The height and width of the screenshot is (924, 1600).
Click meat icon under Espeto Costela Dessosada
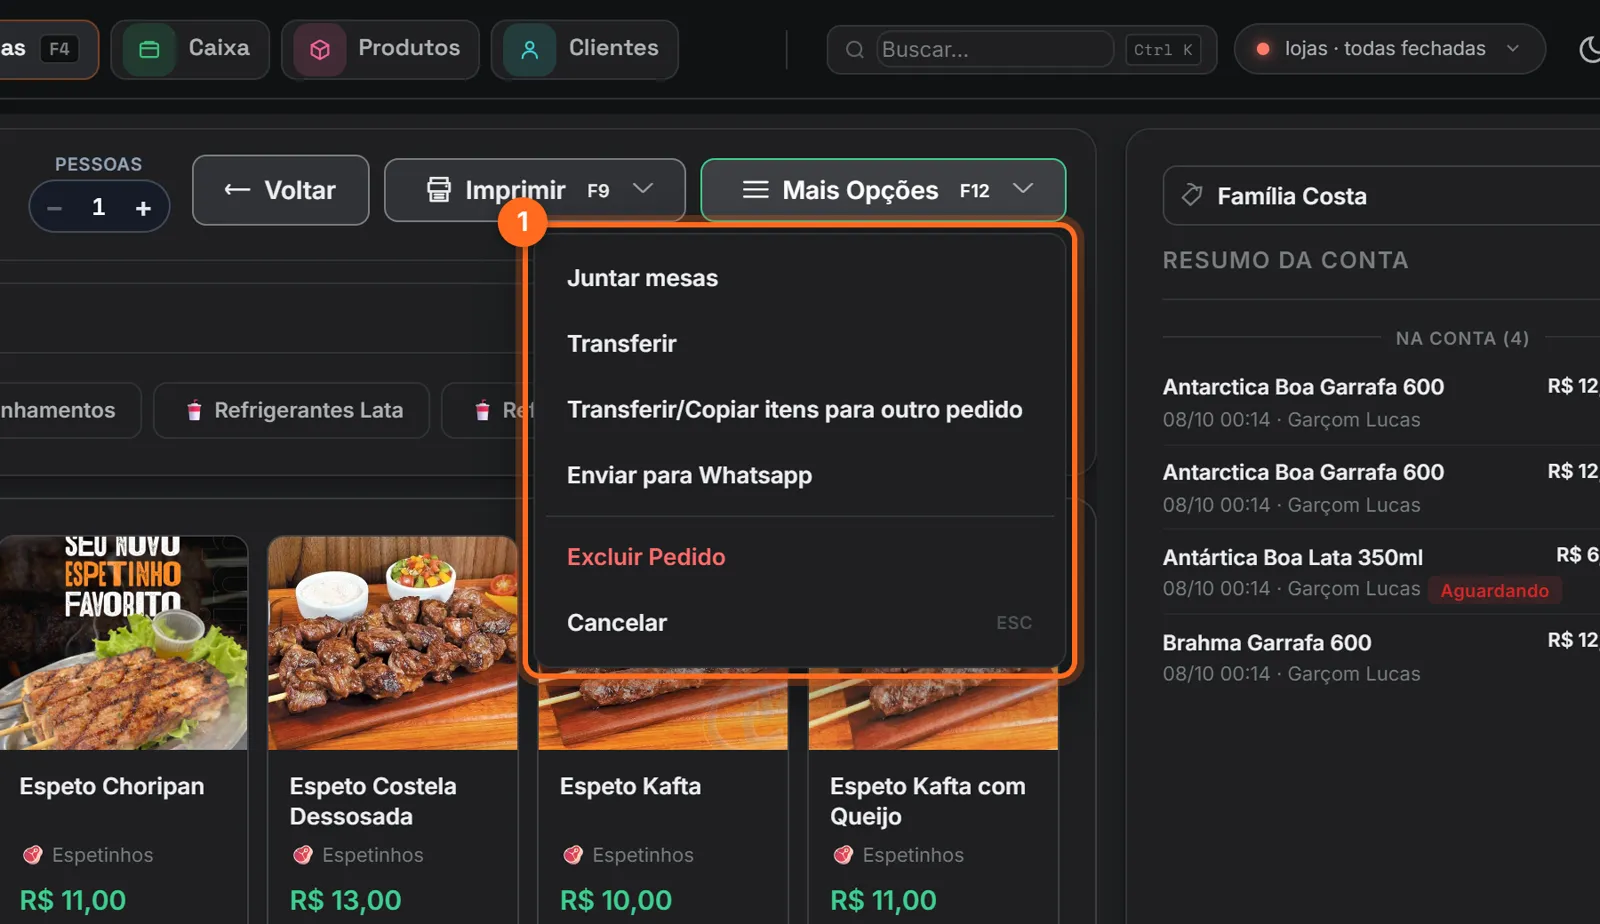pos(303,855)
